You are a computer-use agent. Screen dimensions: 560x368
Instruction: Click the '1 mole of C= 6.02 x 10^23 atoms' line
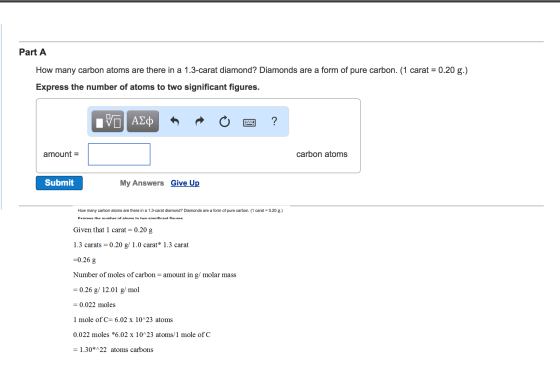(x=123, y=320)
